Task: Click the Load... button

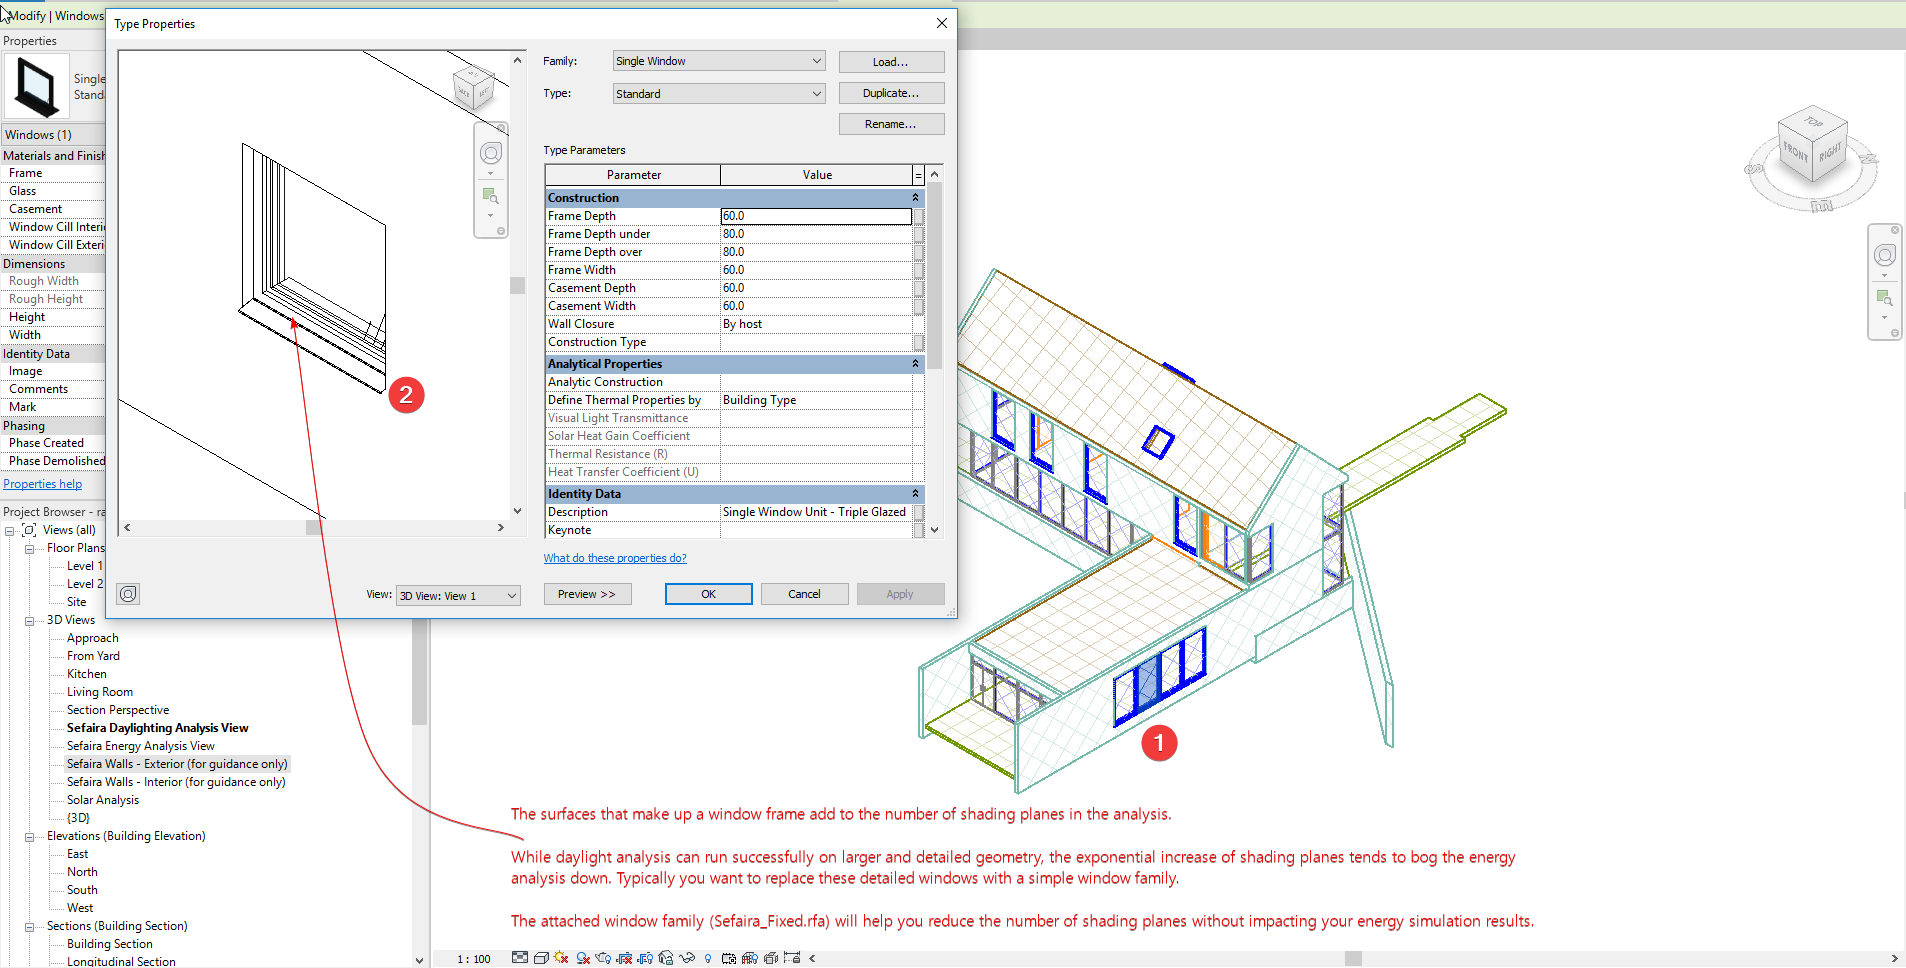Action: click(891, 62)
